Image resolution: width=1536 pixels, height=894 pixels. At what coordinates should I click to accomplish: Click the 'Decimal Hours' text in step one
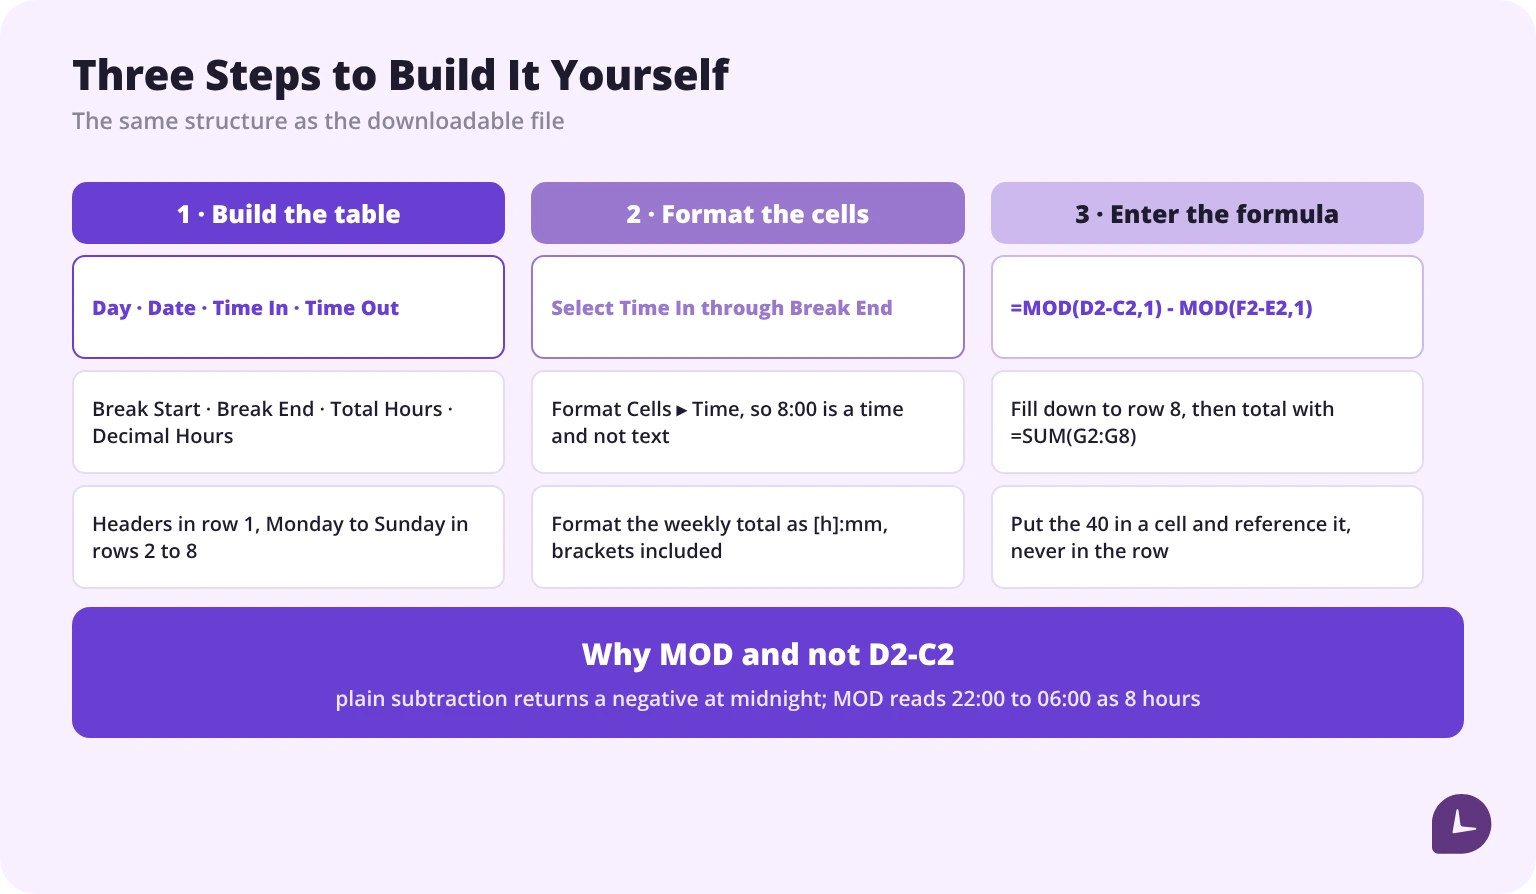click(163, 436)
